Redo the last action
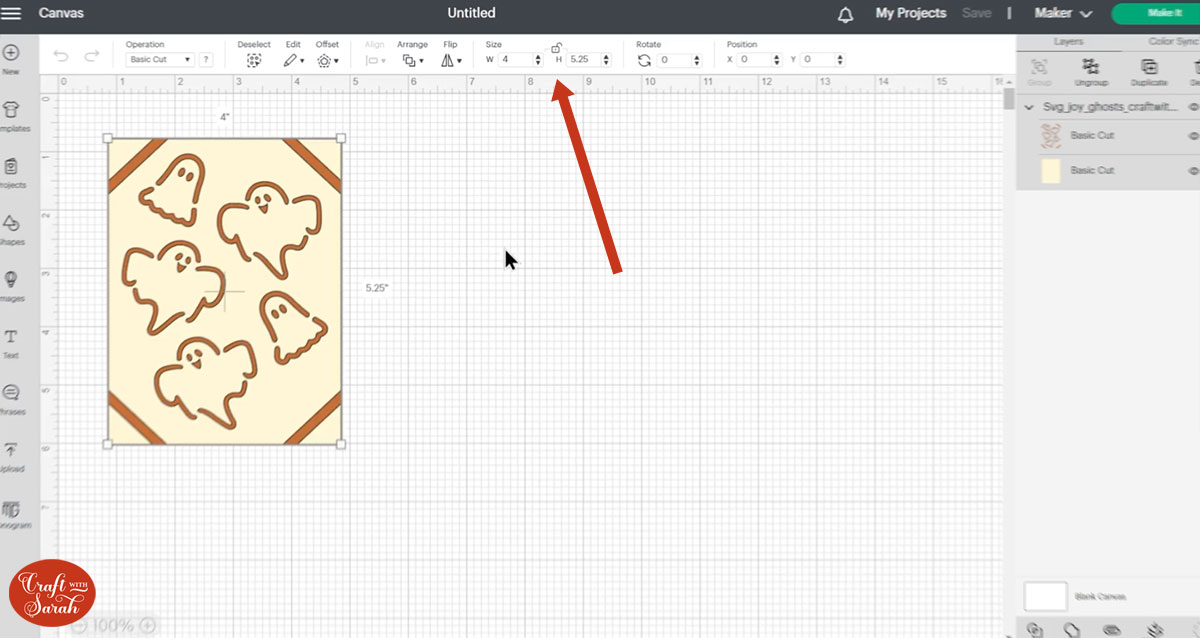 91,56
